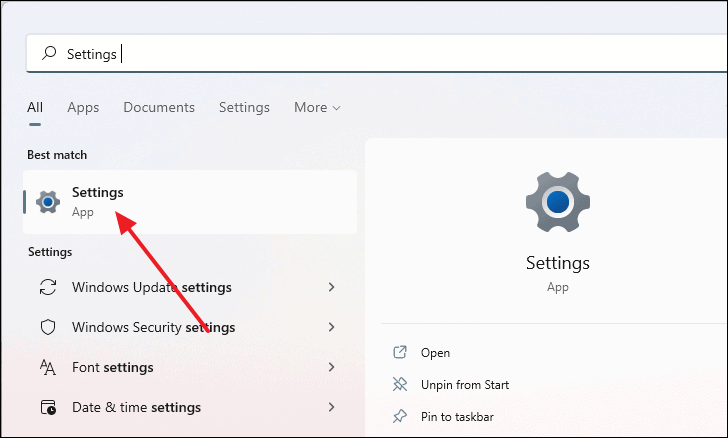Switch to the Documents tab

pos(159,107)
